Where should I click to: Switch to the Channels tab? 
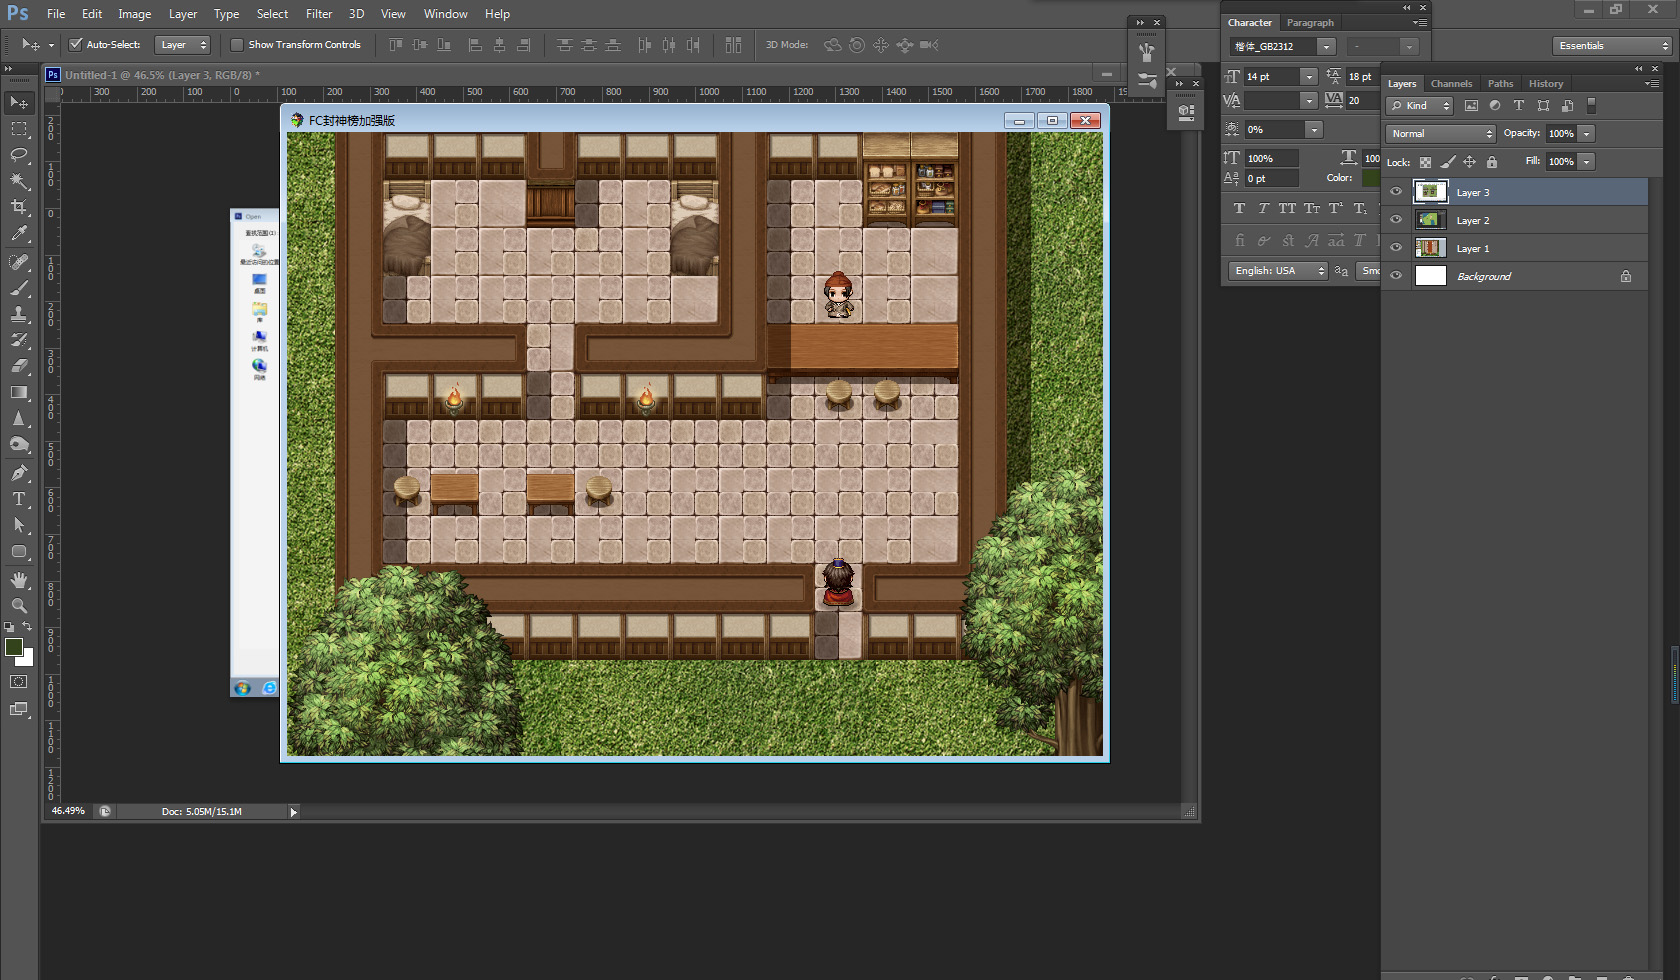pos(1451,84)
